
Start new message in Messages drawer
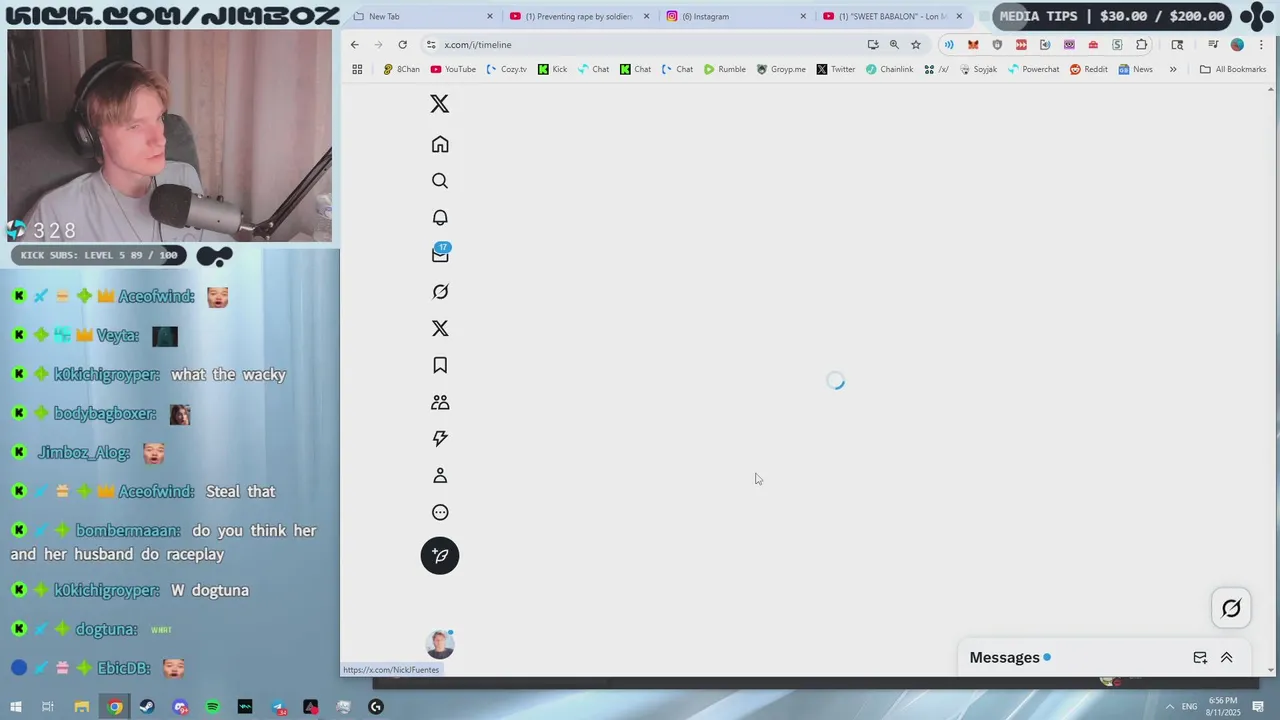[1200, 657]
